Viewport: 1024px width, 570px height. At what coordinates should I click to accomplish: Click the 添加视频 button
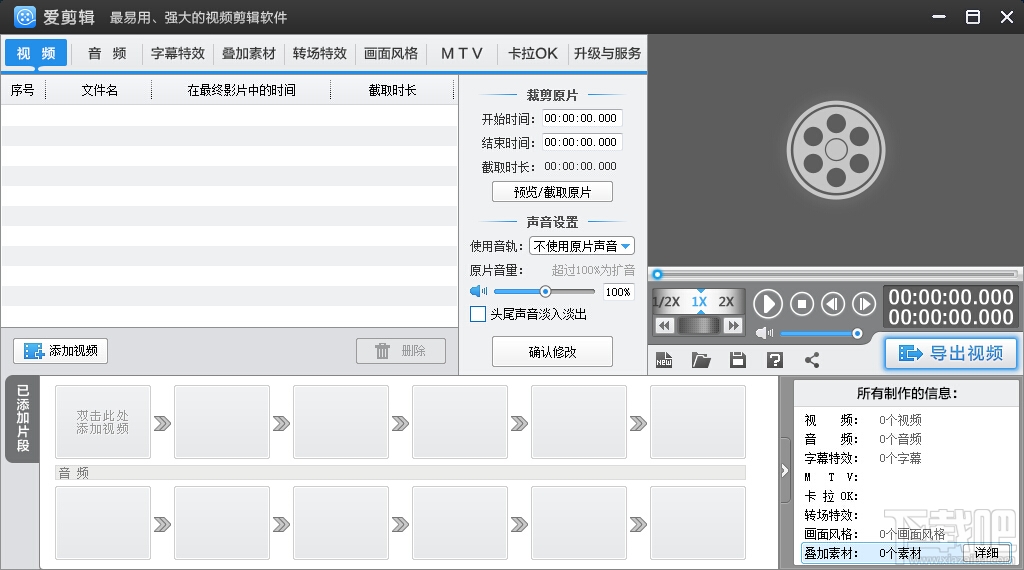point(61,351)
